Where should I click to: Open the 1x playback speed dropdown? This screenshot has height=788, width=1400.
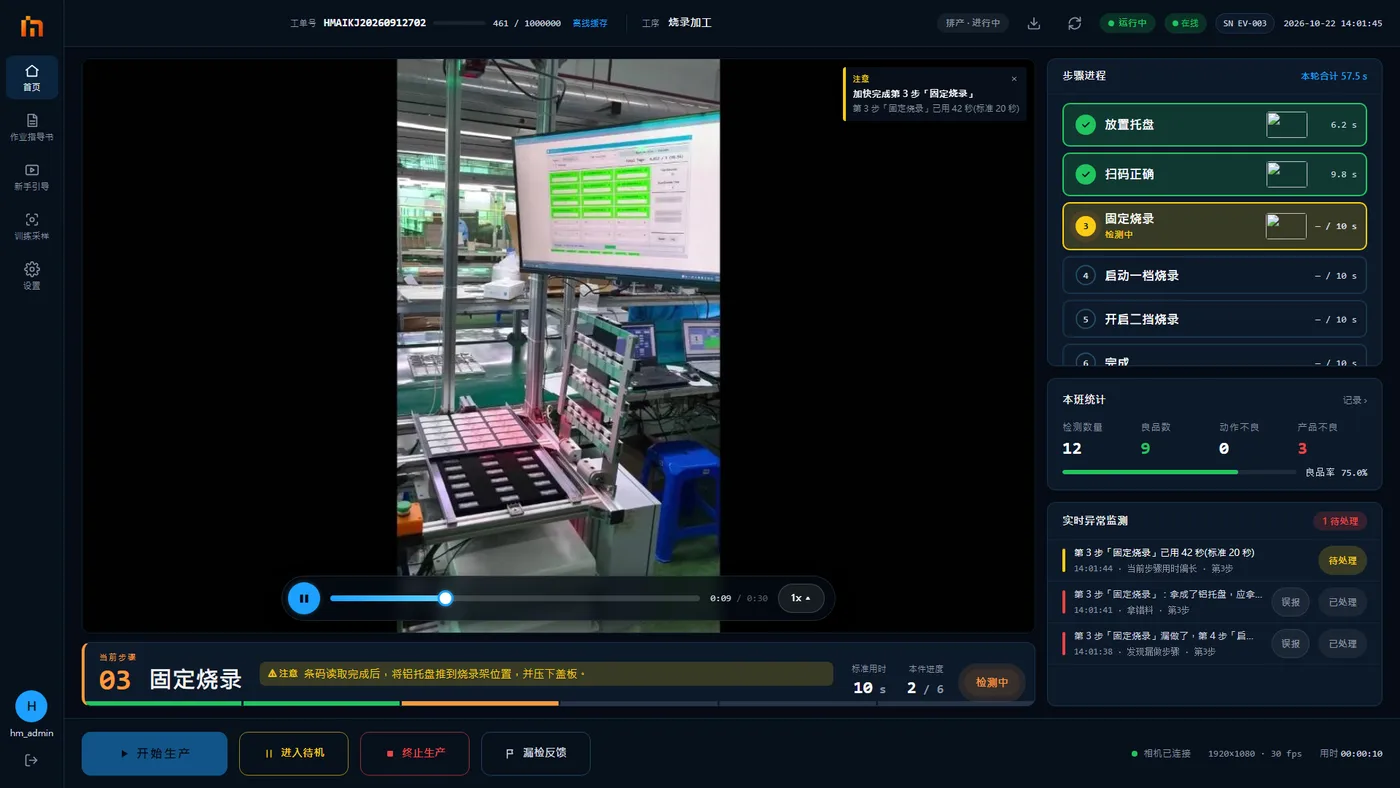(x=801, y=598)
